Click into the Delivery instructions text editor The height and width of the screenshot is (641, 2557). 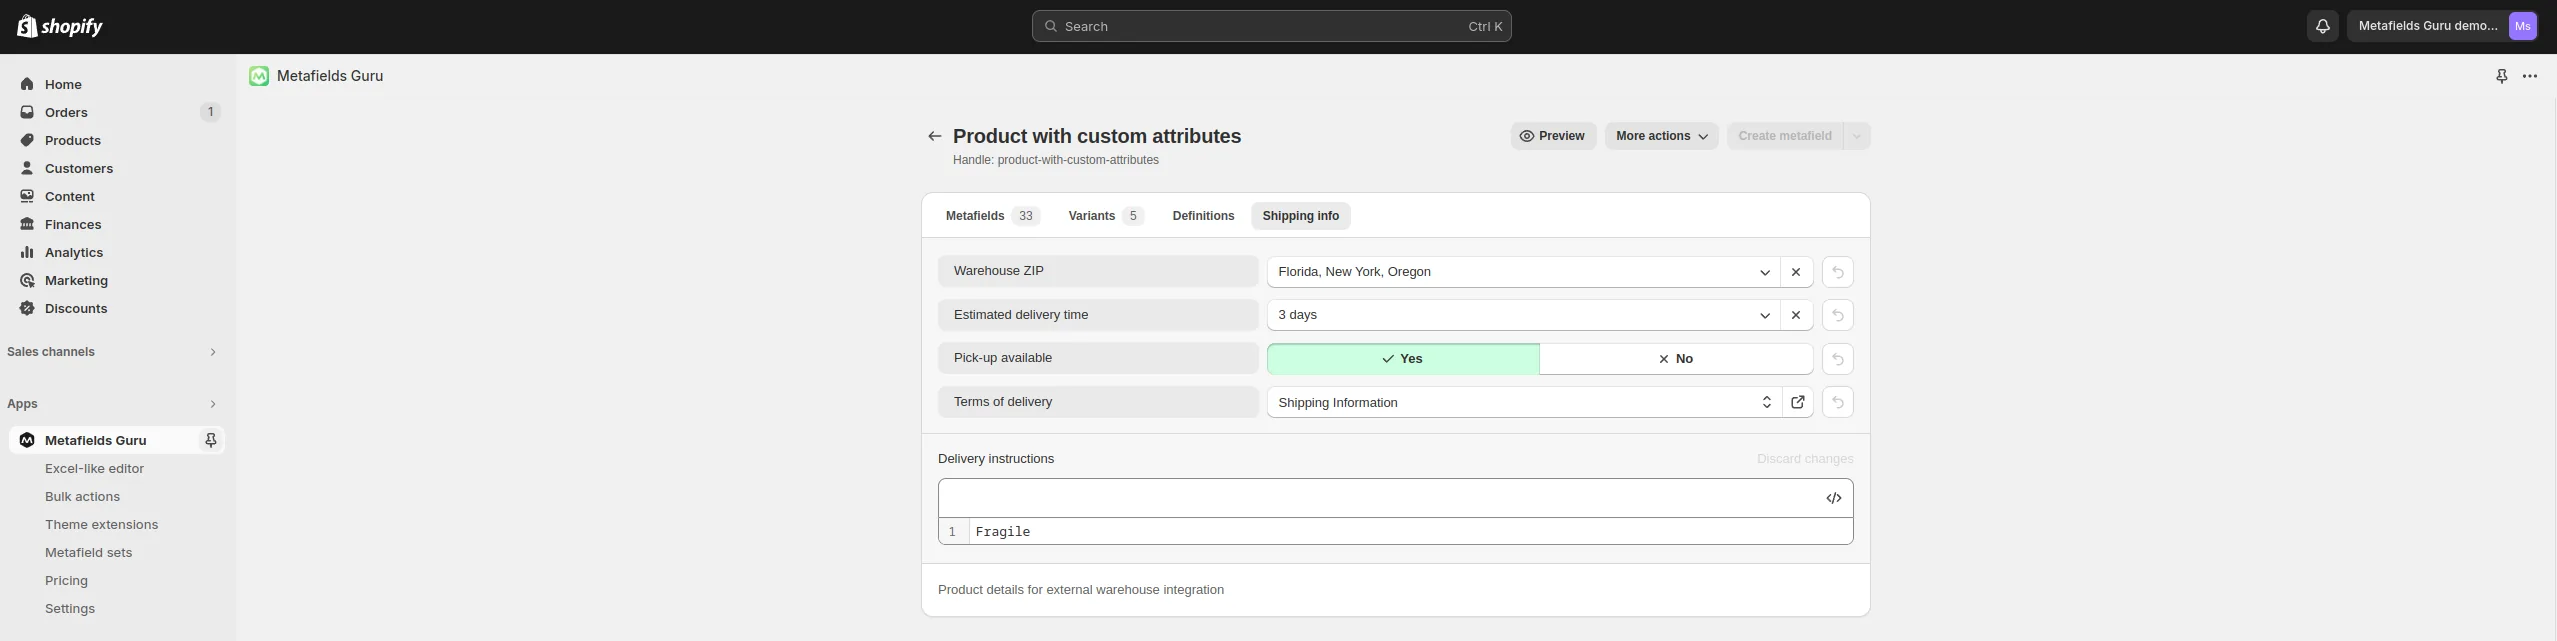coord(1410,532)
